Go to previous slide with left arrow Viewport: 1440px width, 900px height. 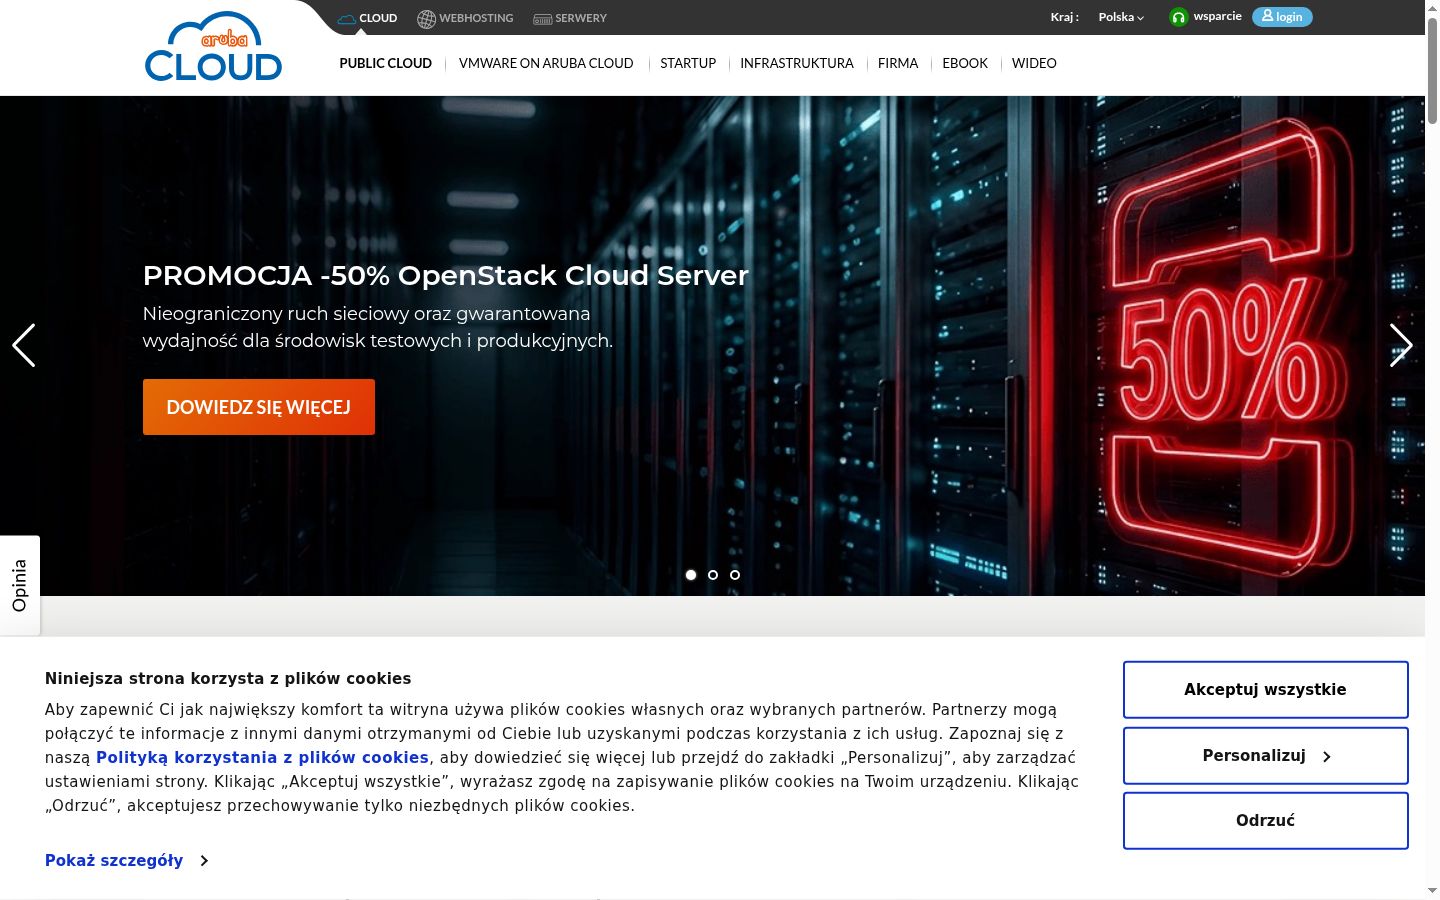click(x=24, y=345)
